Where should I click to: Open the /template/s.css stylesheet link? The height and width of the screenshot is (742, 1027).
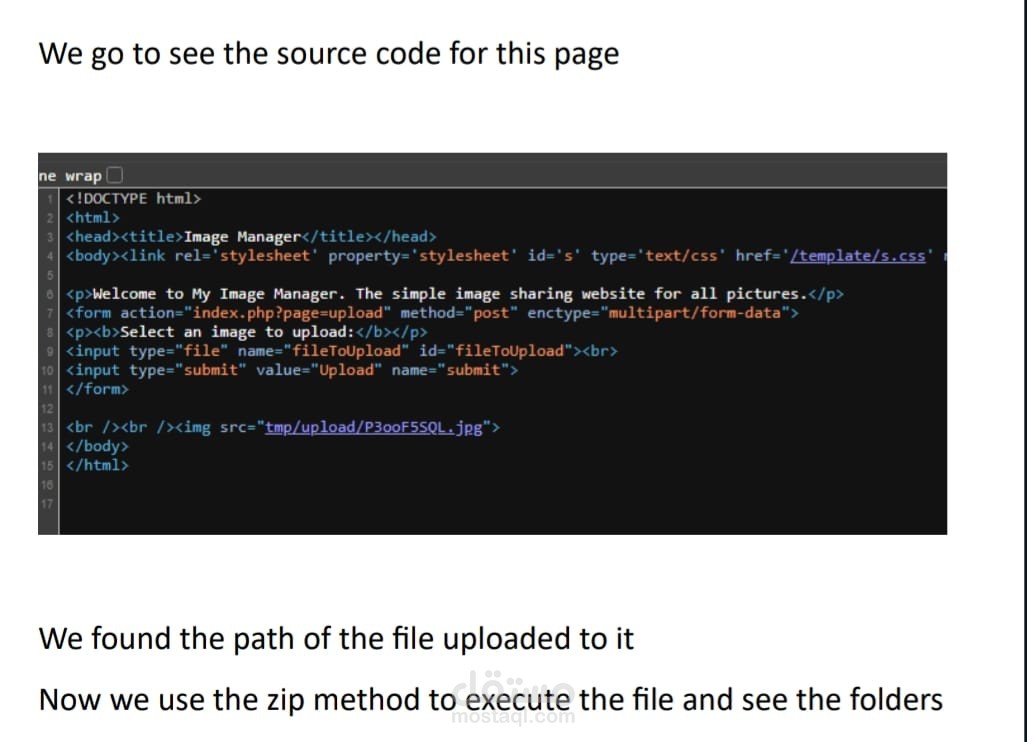[x=857, y=255]
